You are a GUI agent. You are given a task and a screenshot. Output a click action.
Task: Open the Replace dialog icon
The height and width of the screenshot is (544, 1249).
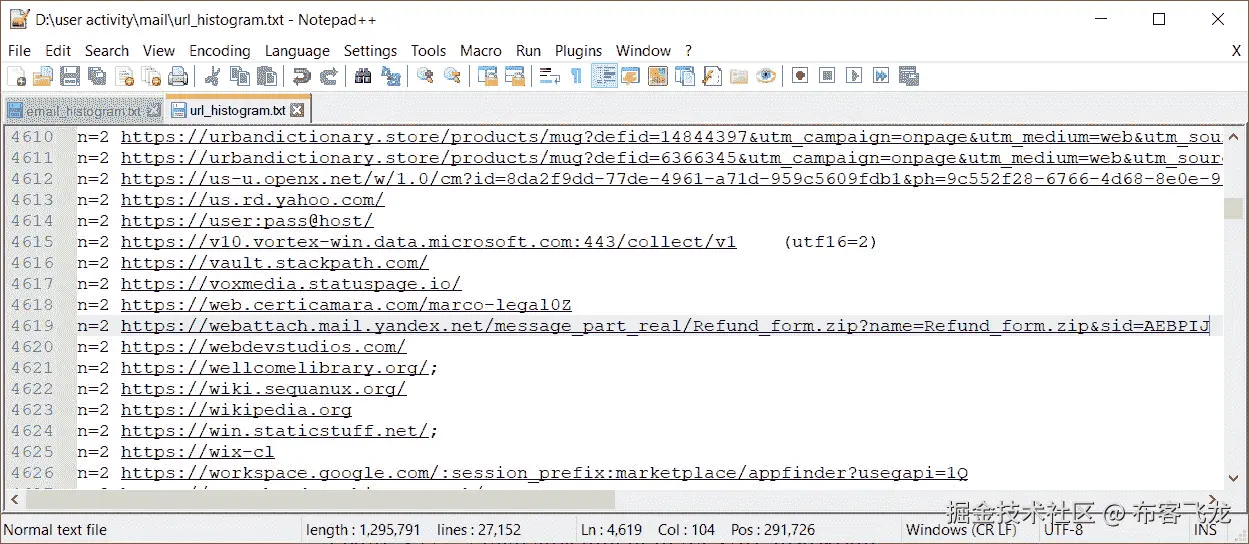(x=390, y=76)
